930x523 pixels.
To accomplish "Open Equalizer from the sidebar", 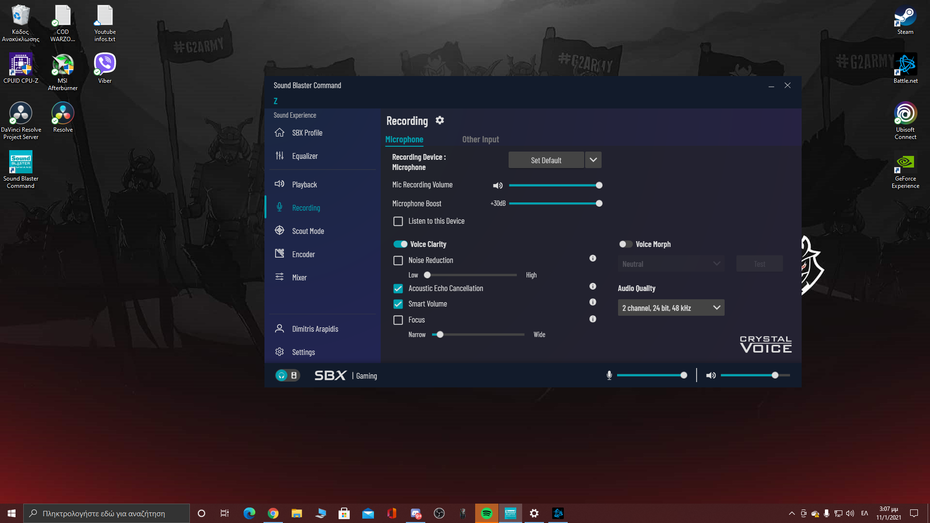I will point(304,156).
